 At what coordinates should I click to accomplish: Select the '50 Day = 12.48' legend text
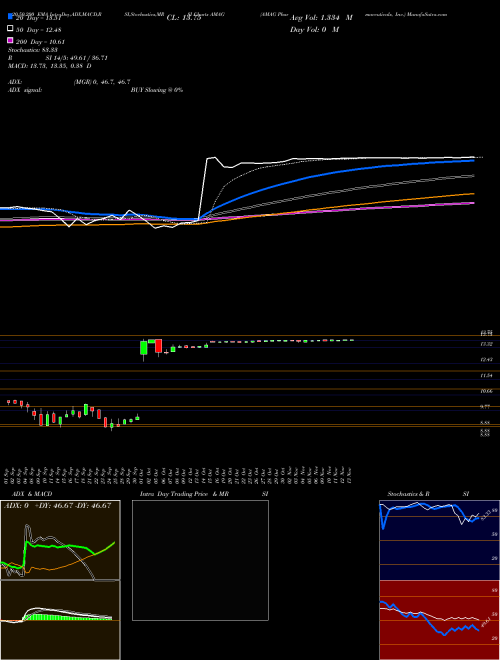point(38,29)
